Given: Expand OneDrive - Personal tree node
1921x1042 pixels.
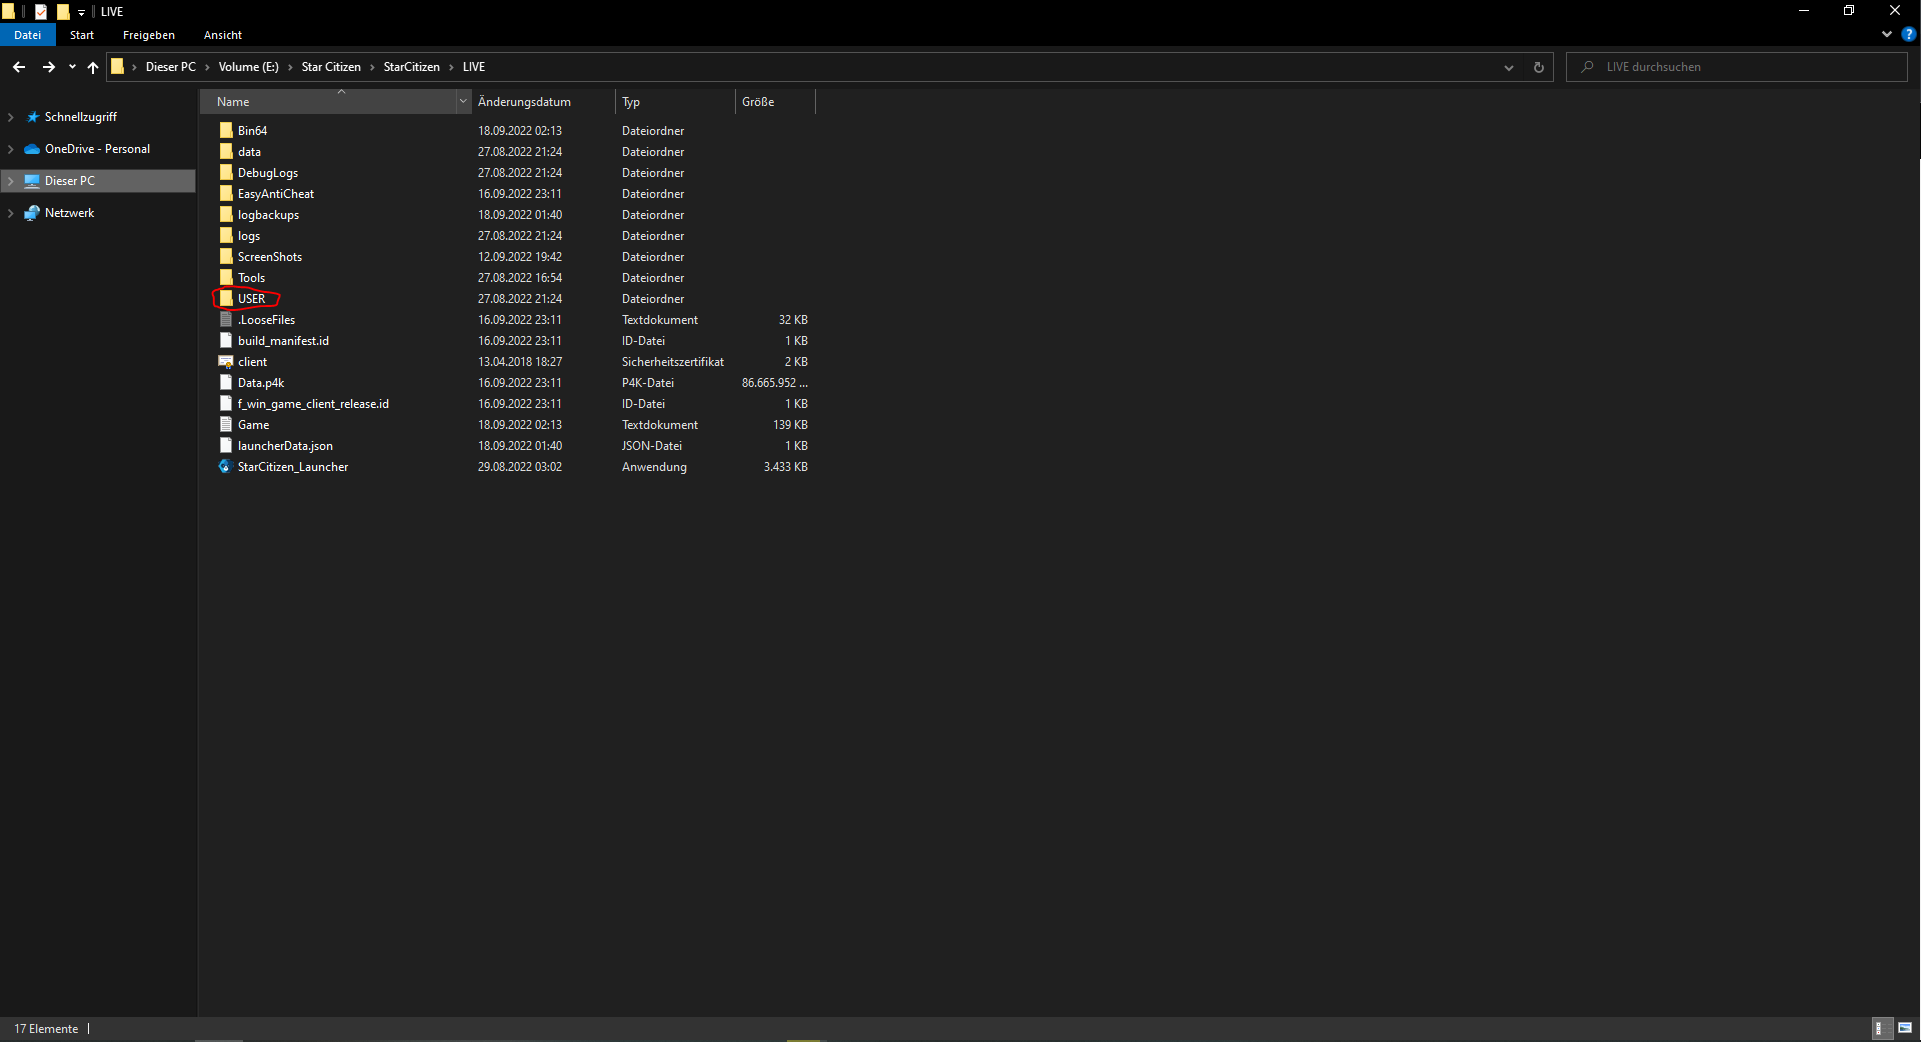Looking at the screenshot, I should pos(11,149).
